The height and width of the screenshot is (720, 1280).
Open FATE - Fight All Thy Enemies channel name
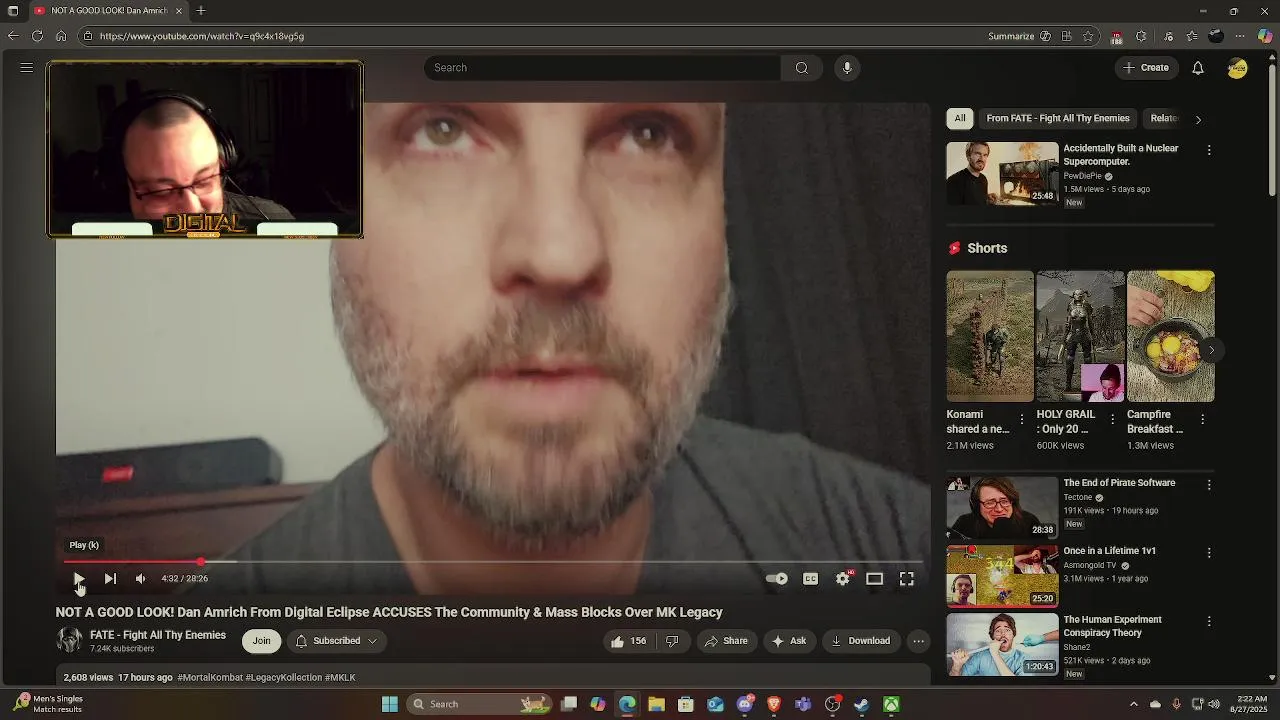(158, 635)
